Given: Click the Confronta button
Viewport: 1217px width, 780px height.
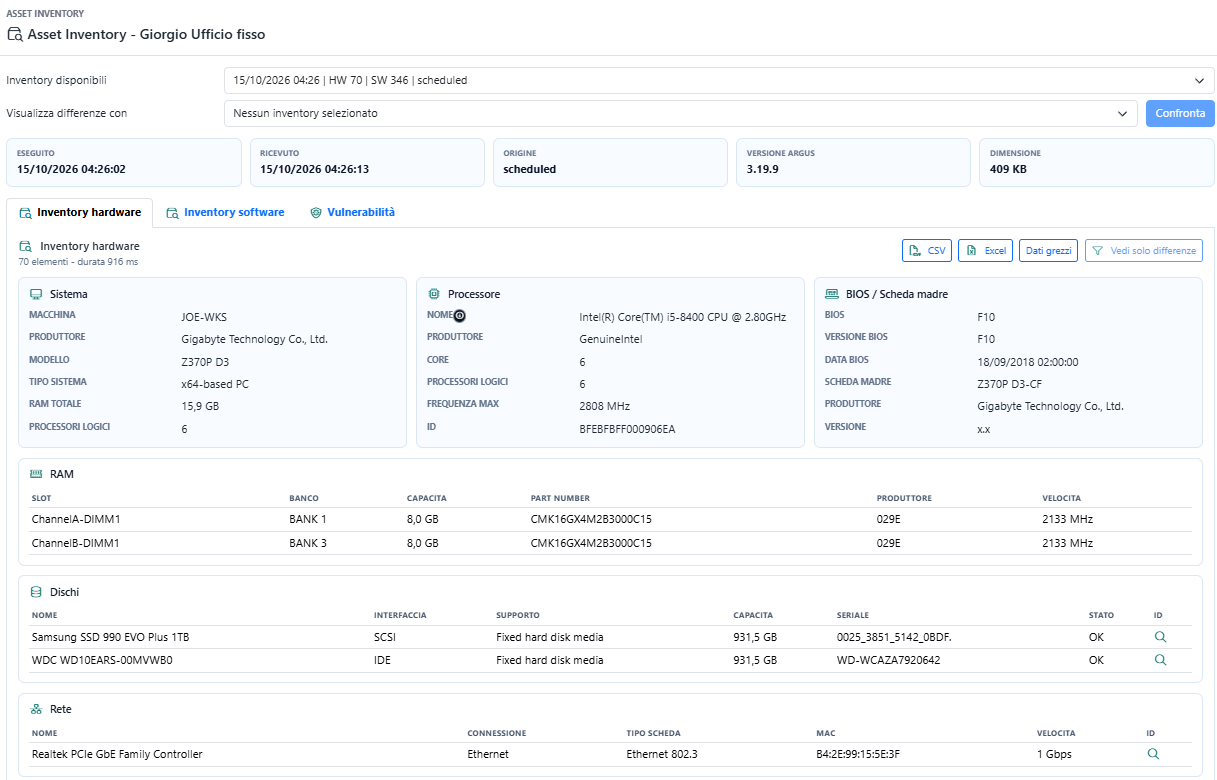Looking at the screenshot, I should pos(1180,113).
